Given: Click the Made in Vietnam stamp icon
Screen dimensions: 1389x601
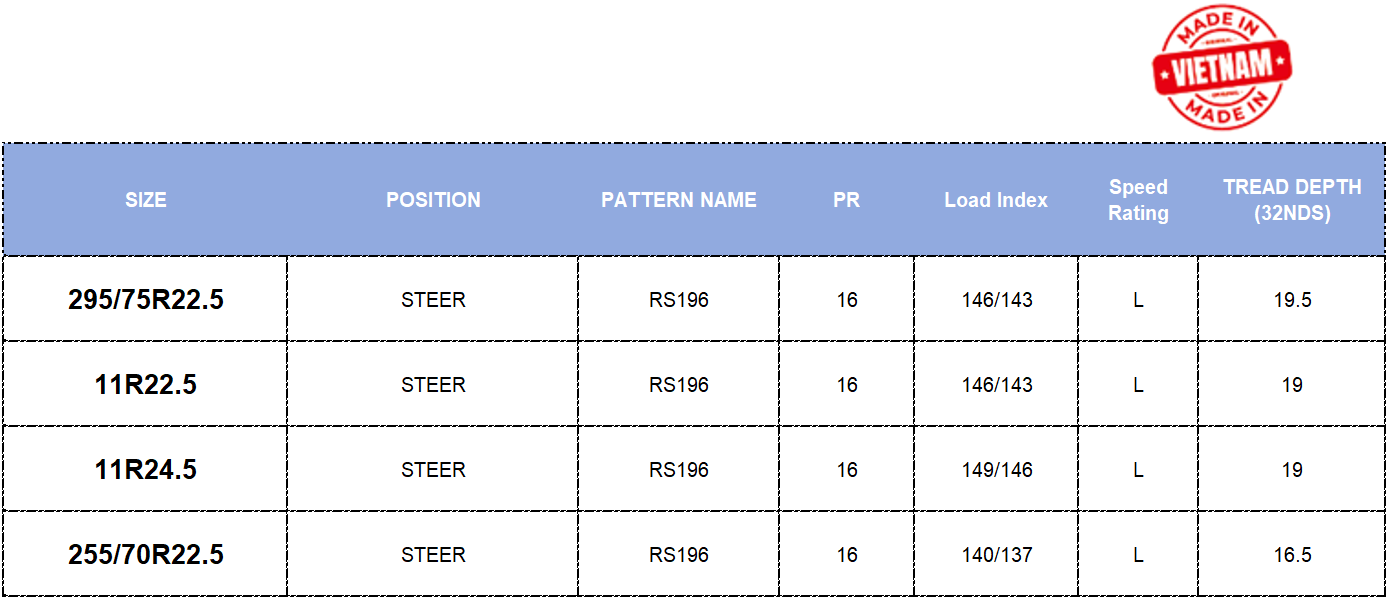Looking at the screenshot, I should (x=1221, y=67).
